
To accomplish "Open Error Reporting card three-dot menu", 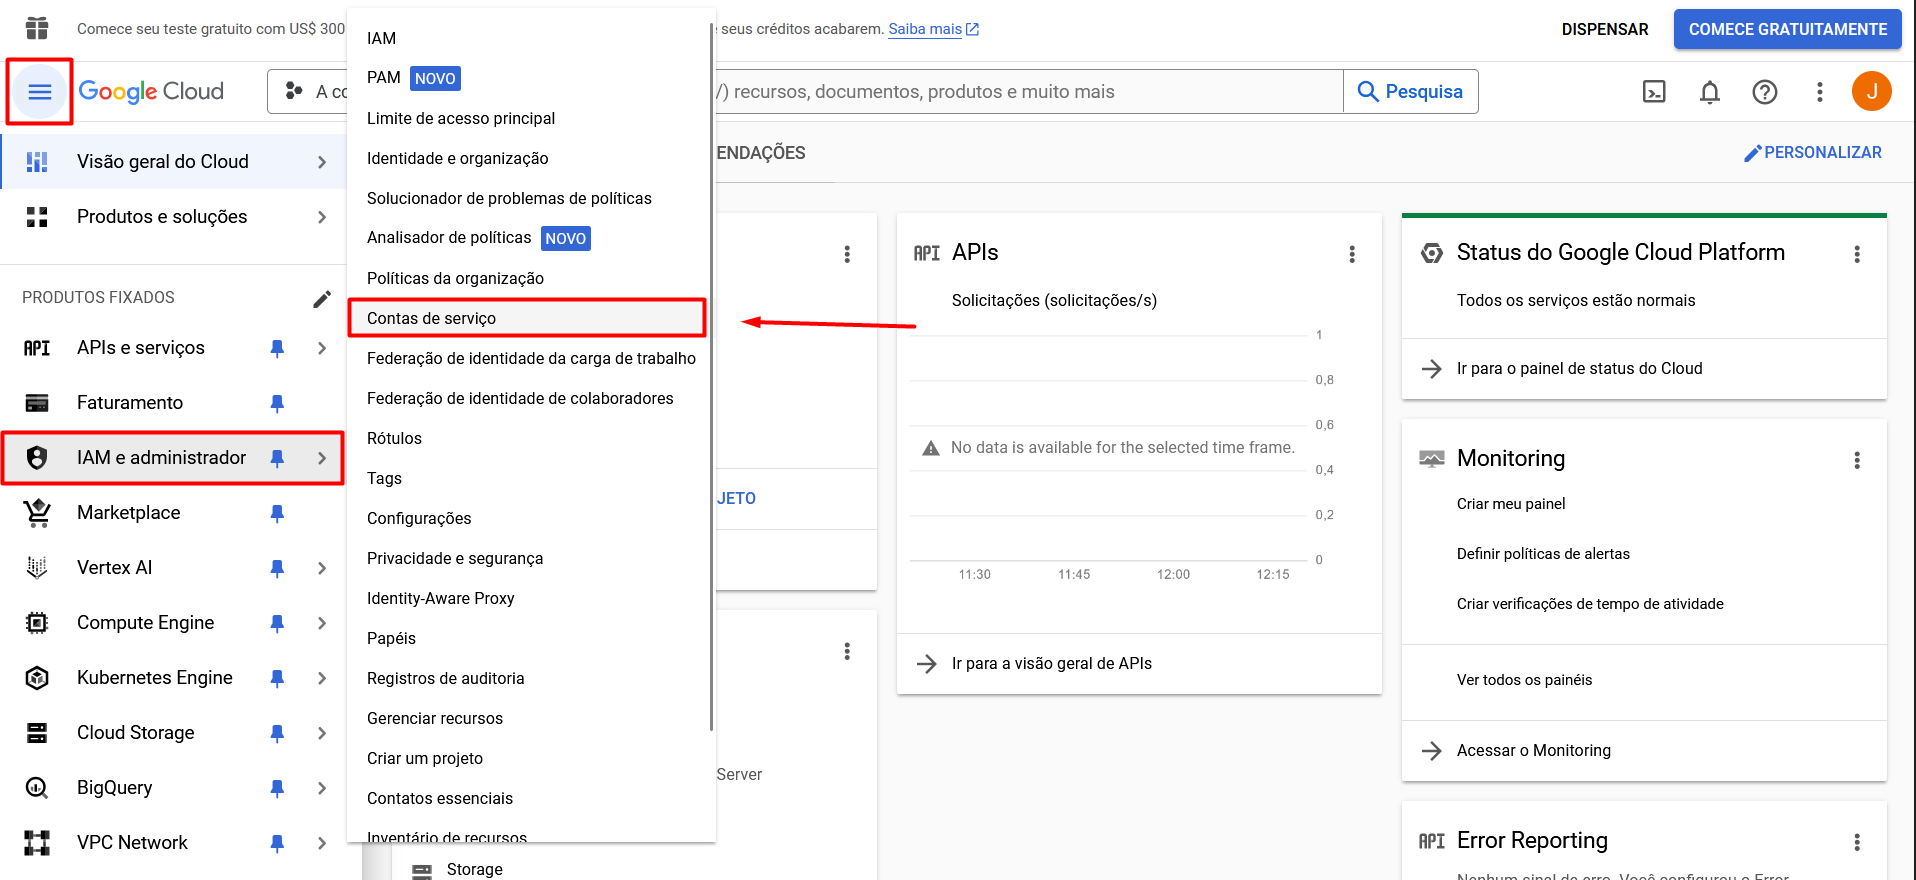I will 1857,842.
